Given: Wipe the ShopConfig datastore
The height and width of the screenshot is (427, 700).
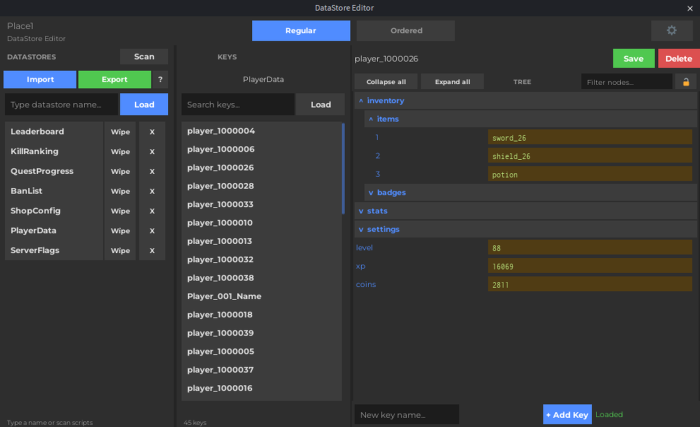Looking at the screenshot, I should pos(120,211).
